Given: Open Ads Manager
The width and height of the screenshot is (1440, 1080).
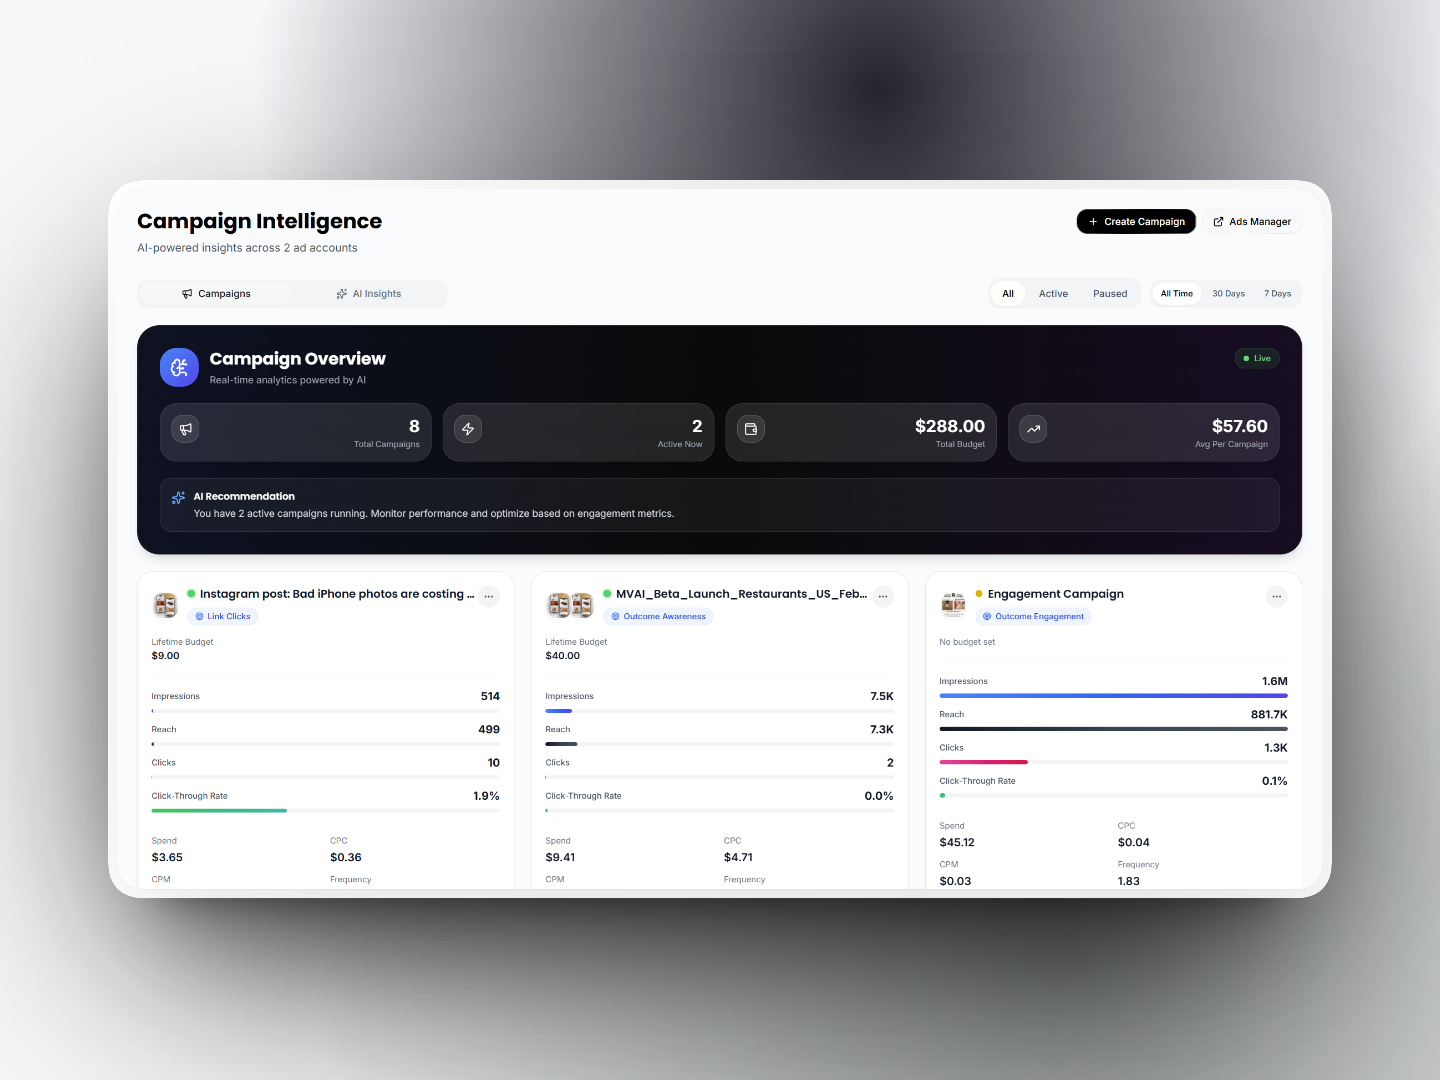Looking at the screenshot, I should click(1251, 221).
